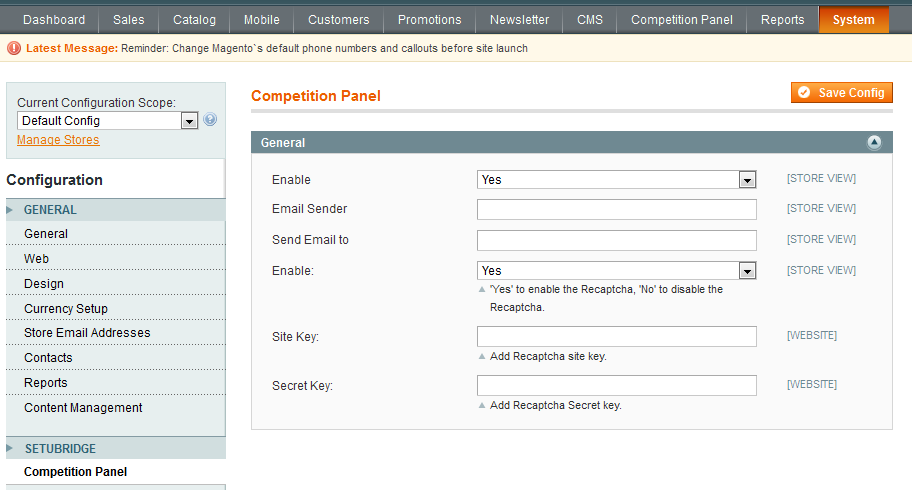Click the Site Key input field
This screenshot has height=490, width=912.
[x=616, y=337]
